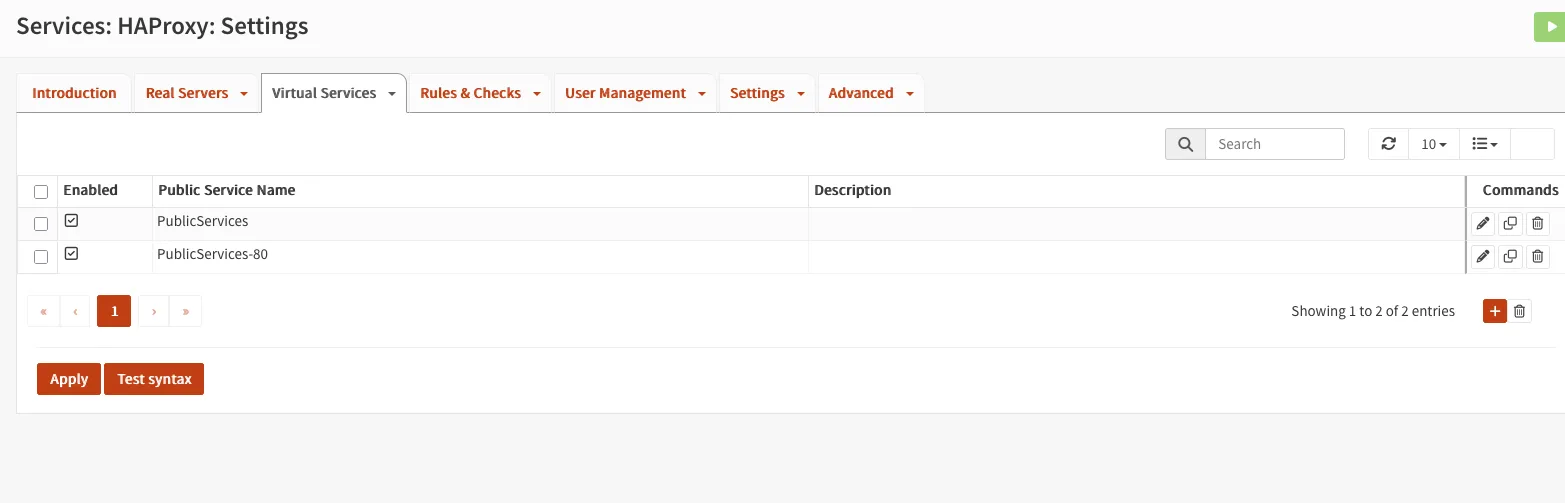
Task: Open the Rules & Checks tab
Action: tap(471, 93)
